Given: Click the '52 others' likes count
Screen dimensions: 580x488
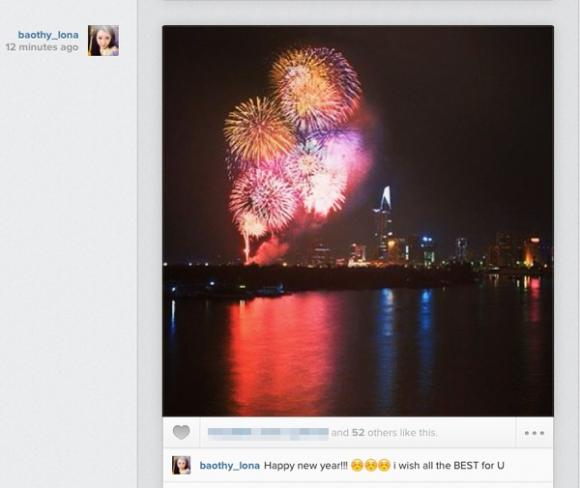Looking at the screenshot, I should point(358,433).
